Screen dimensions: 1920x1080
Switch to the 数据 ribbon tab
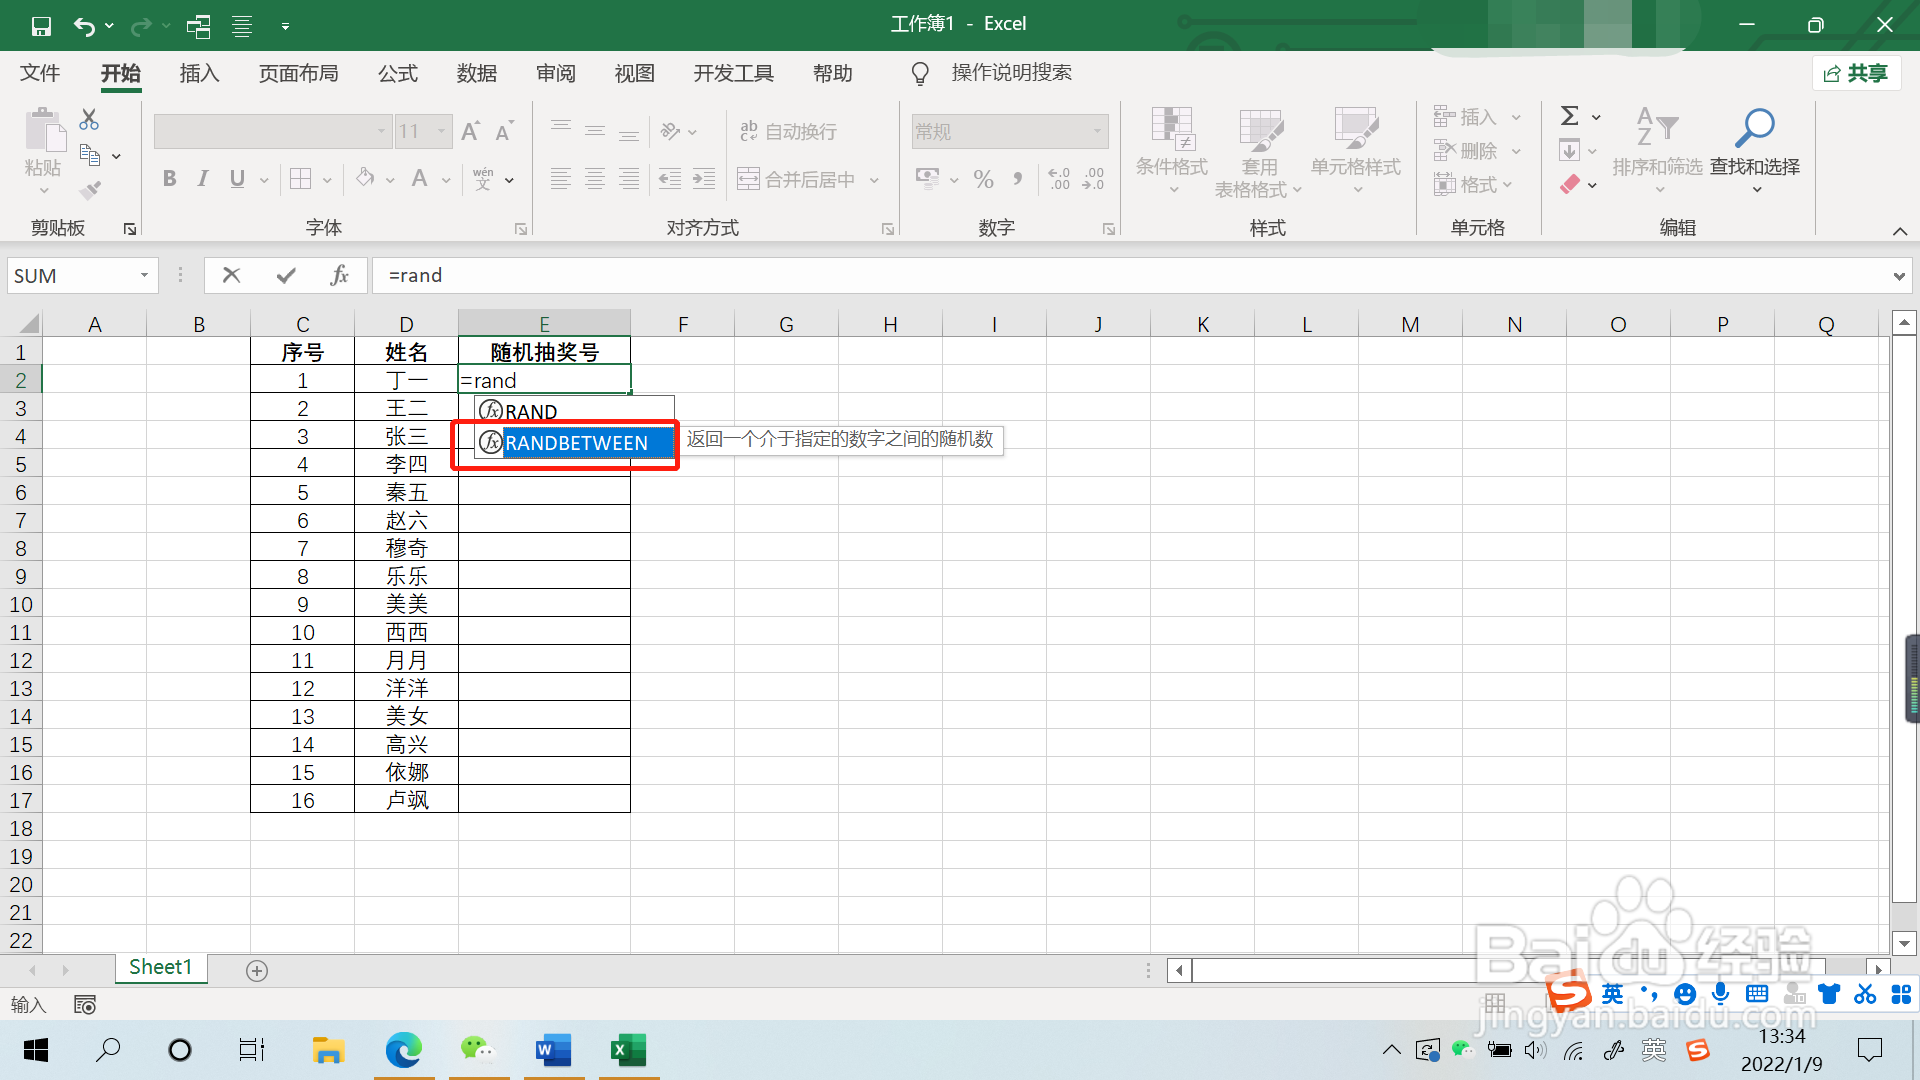pos(476,73)
